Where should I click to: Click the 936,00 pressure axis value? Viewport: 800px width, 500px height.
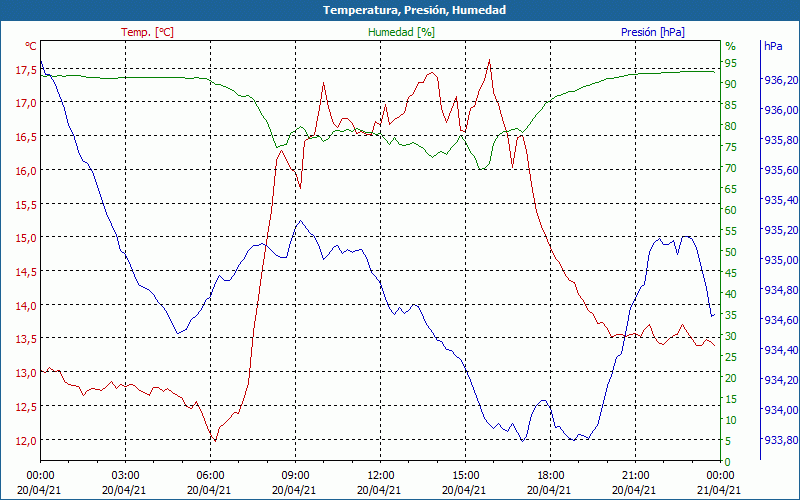pos(781,110)
